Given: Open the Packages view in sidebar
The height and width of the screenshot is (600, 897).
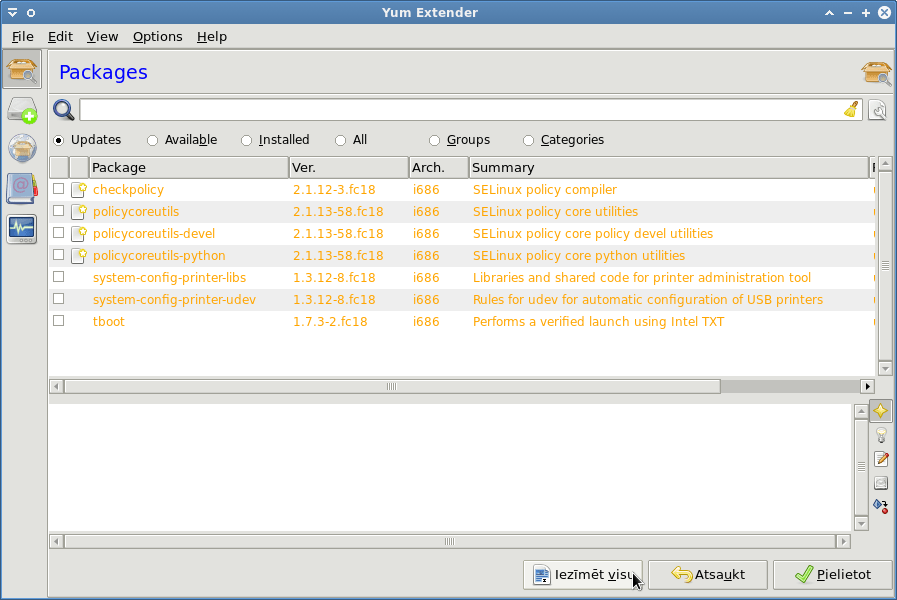Looking at the screenshot, I should pos(22,70).
